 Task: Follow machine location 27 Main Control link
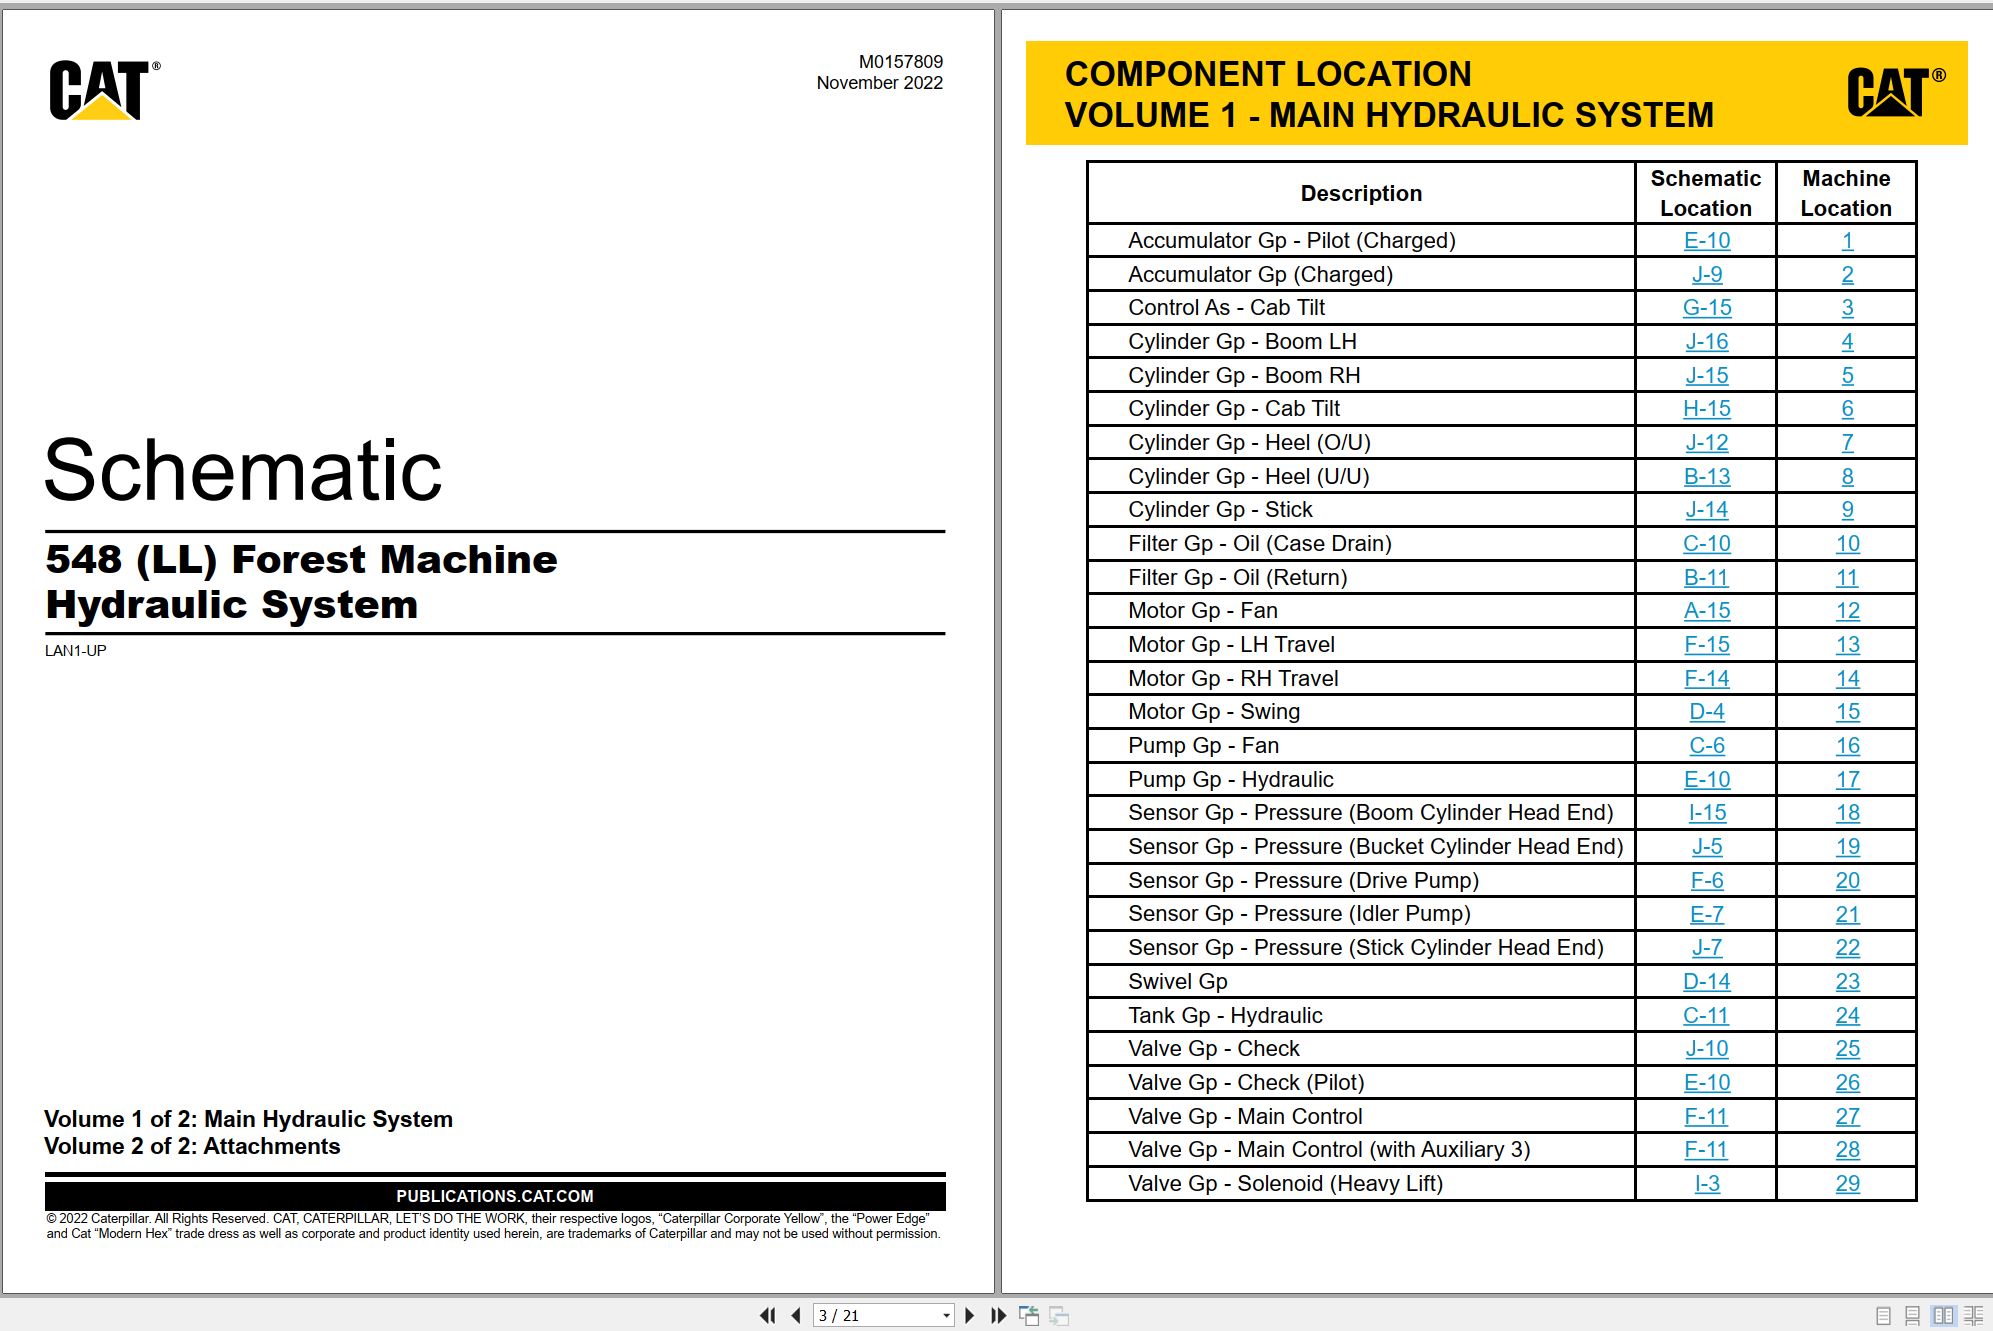[1847, 1117]
